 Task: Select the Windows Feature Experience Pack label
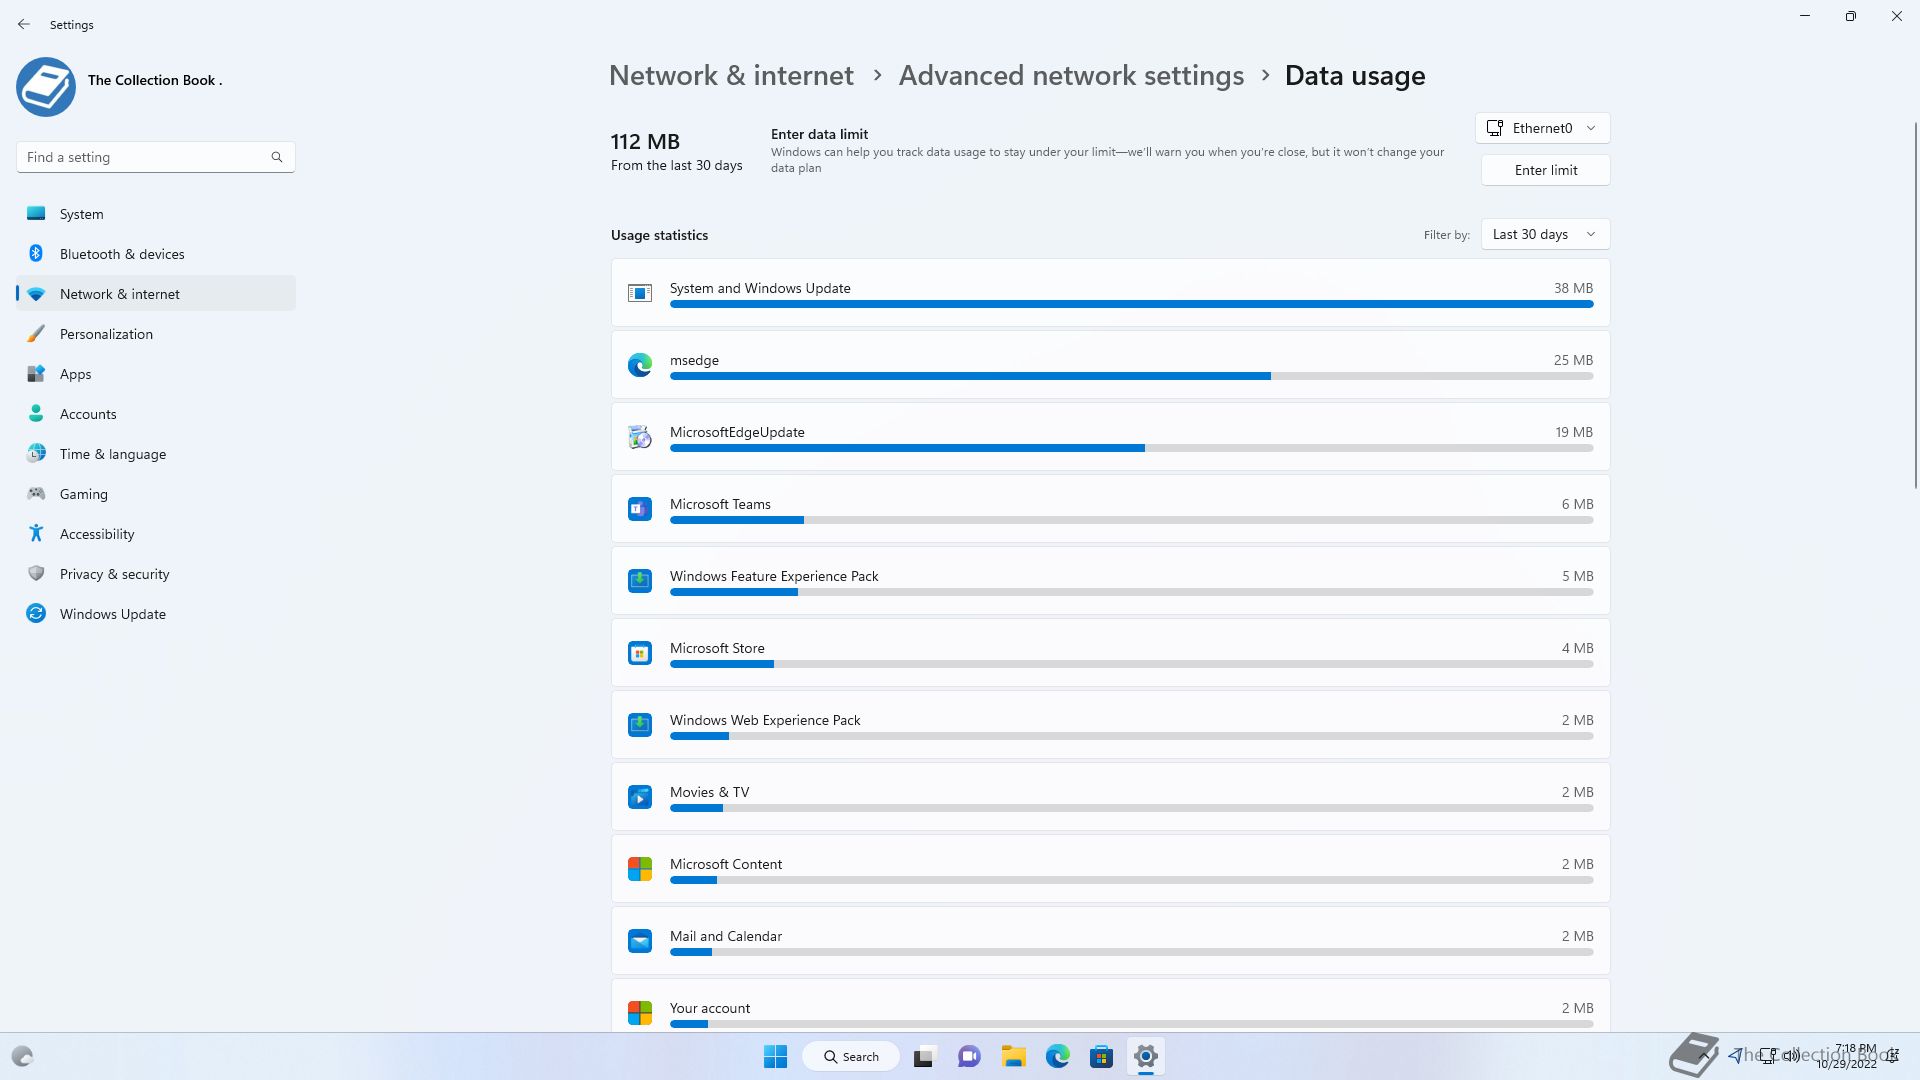tap(774, 576)
